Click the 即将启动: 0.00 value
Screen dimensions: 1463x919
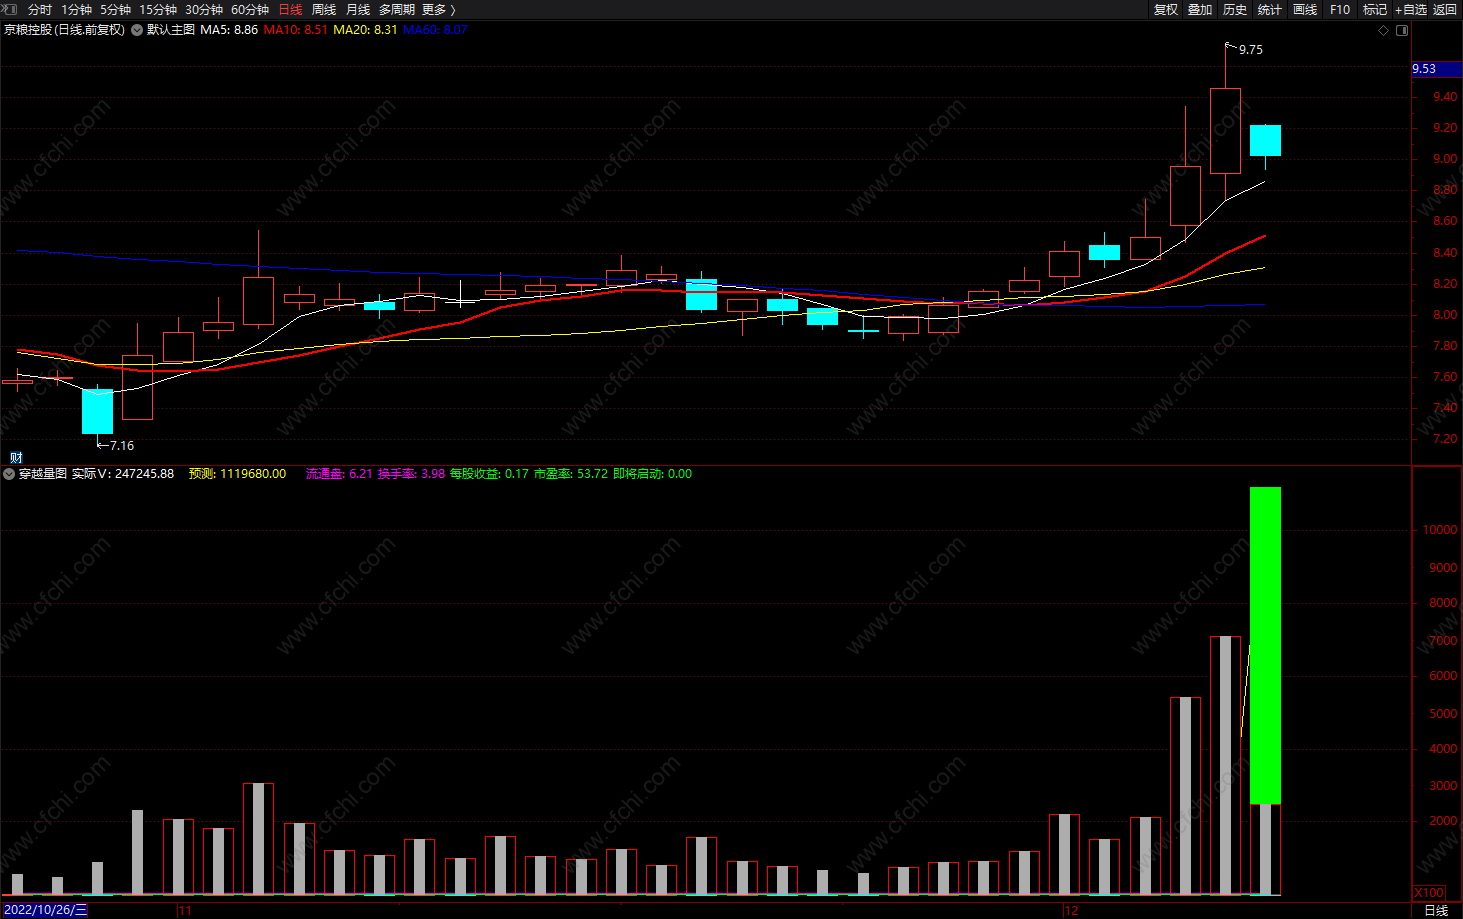click(652, 474)
